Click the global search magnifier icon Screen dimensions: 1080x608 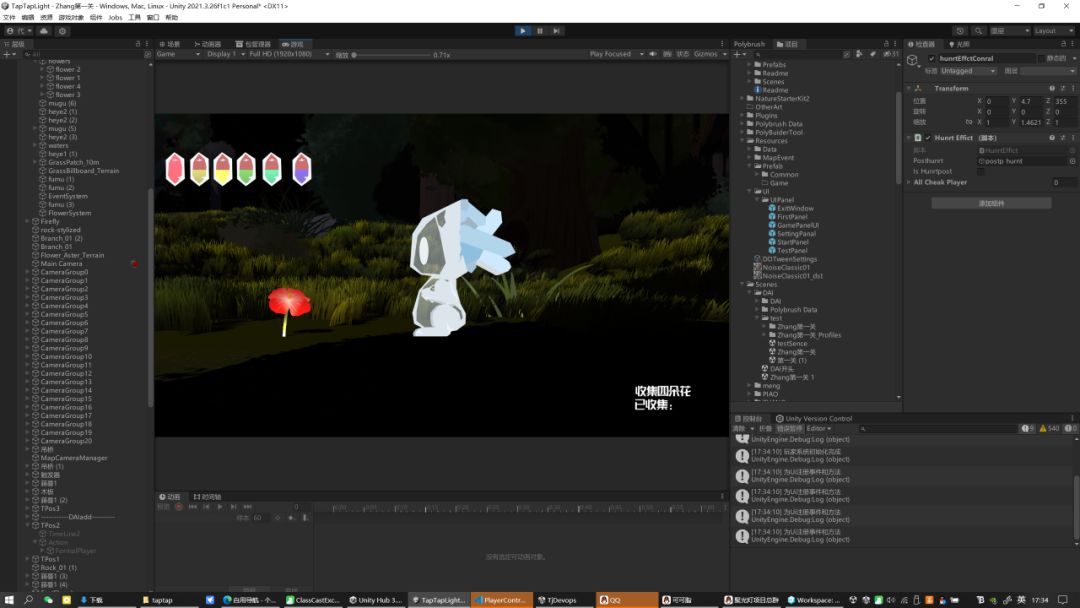point(979,31)
